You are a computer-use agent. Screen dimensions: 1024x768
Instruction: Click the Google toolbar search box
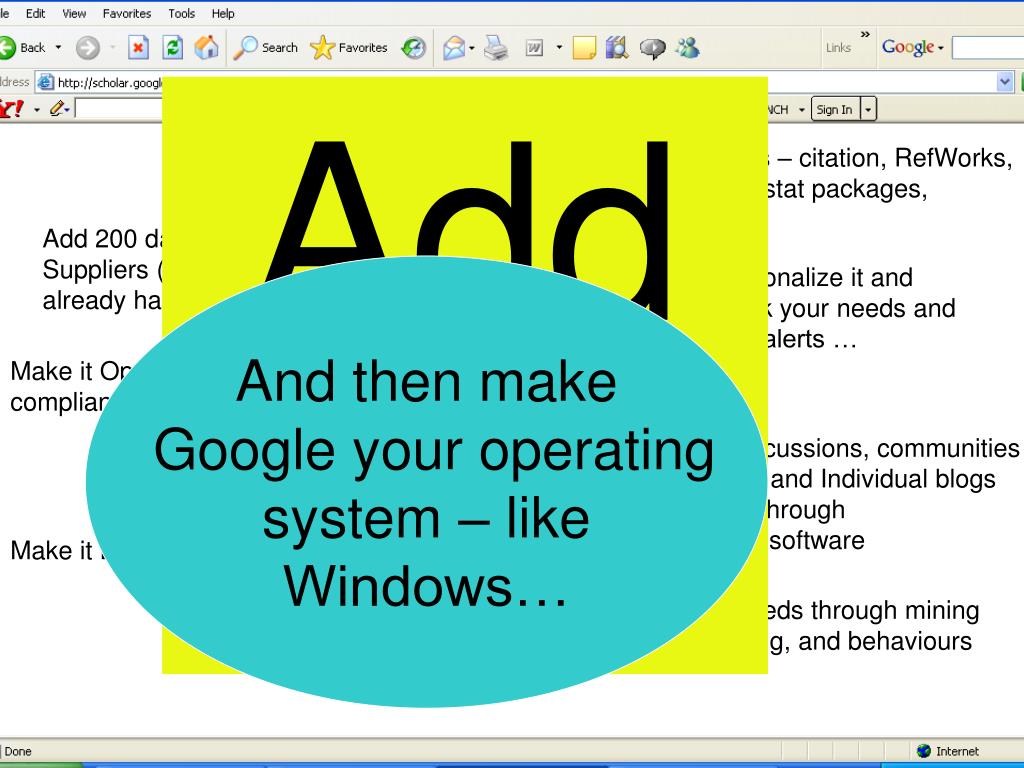tap(988, 48)
